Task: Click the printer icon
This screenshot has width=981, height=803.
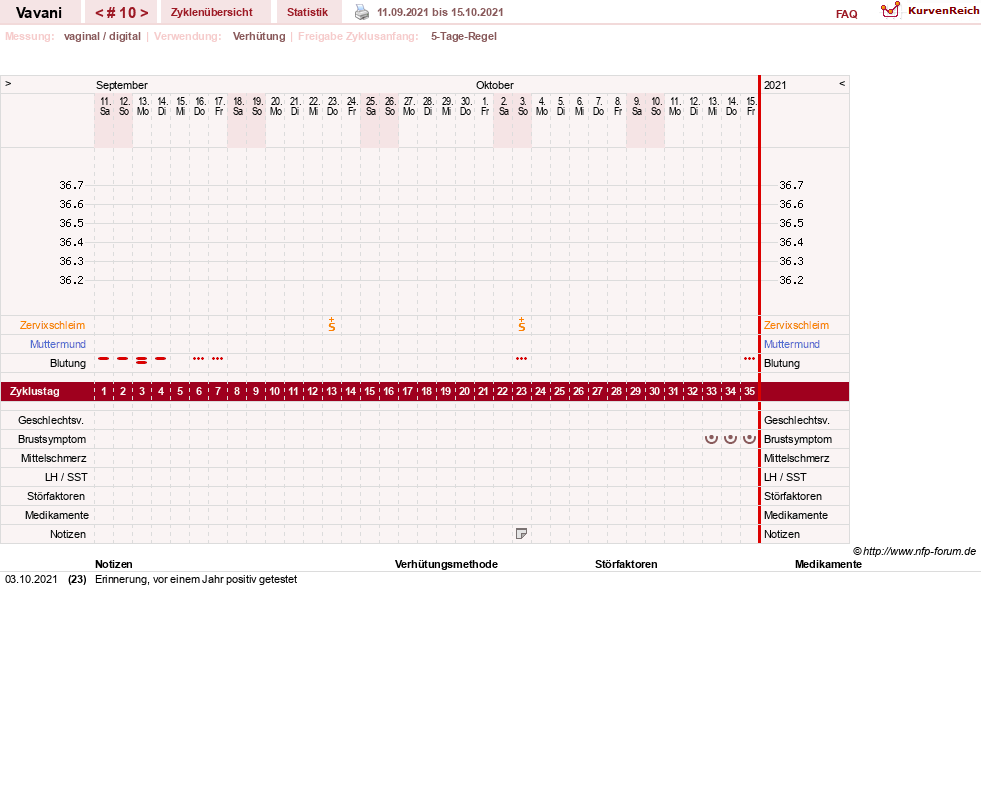Action: click(x=362, y=12)
